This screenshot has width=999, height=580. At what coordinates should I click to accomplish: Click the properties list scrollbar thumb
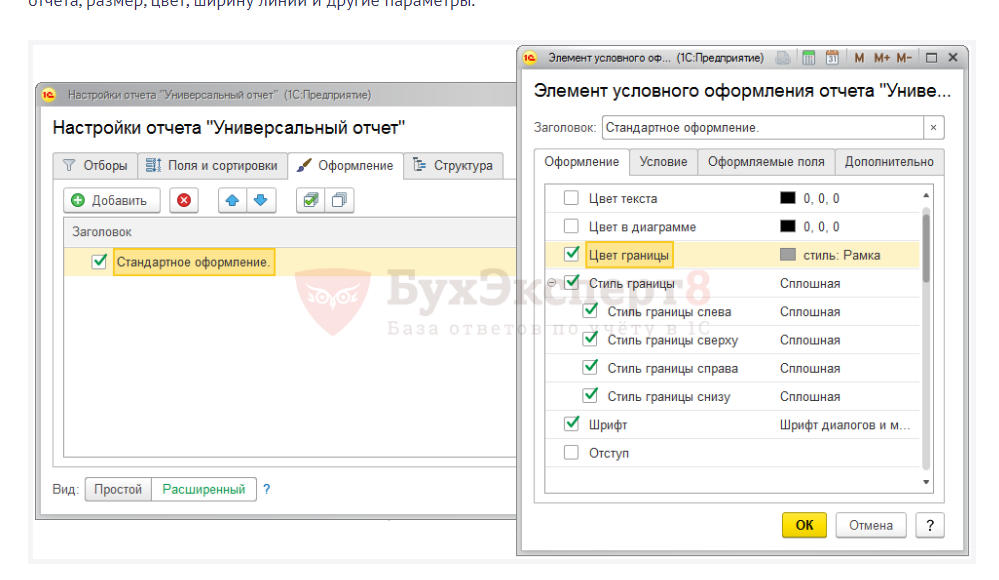click(926, 249)
